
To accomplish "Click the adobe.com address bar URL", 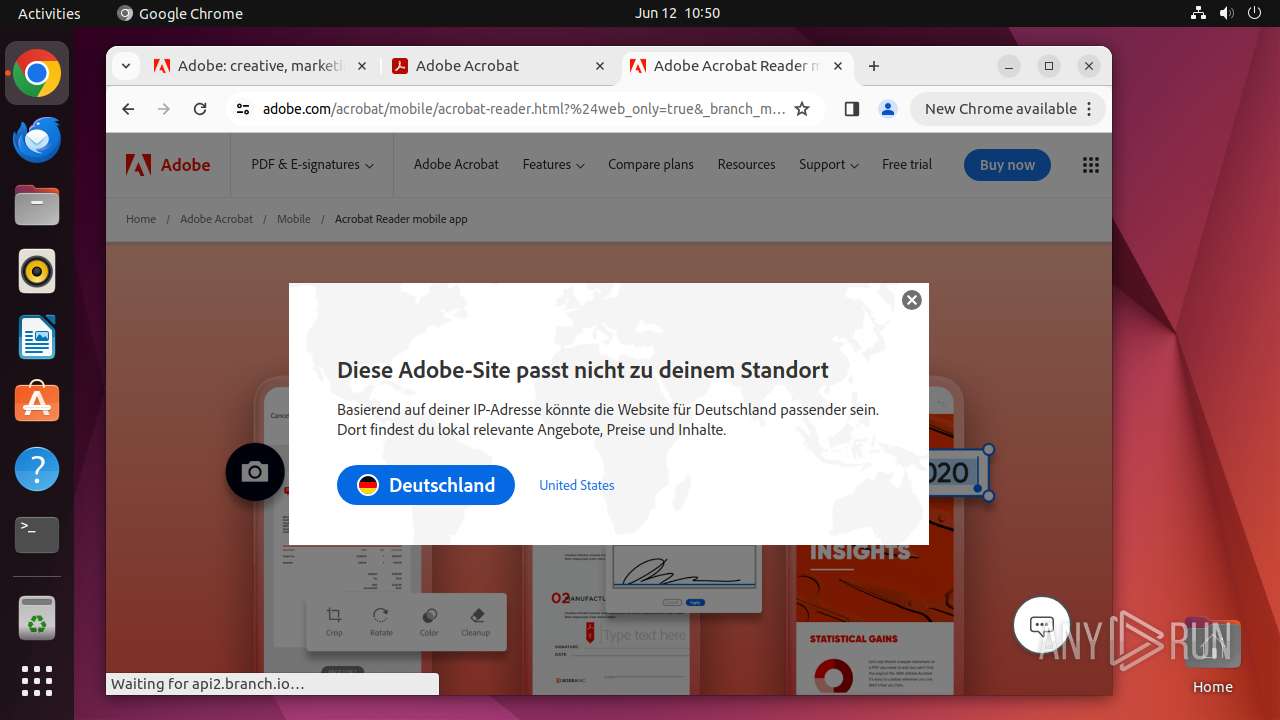I will pos(524,109).
